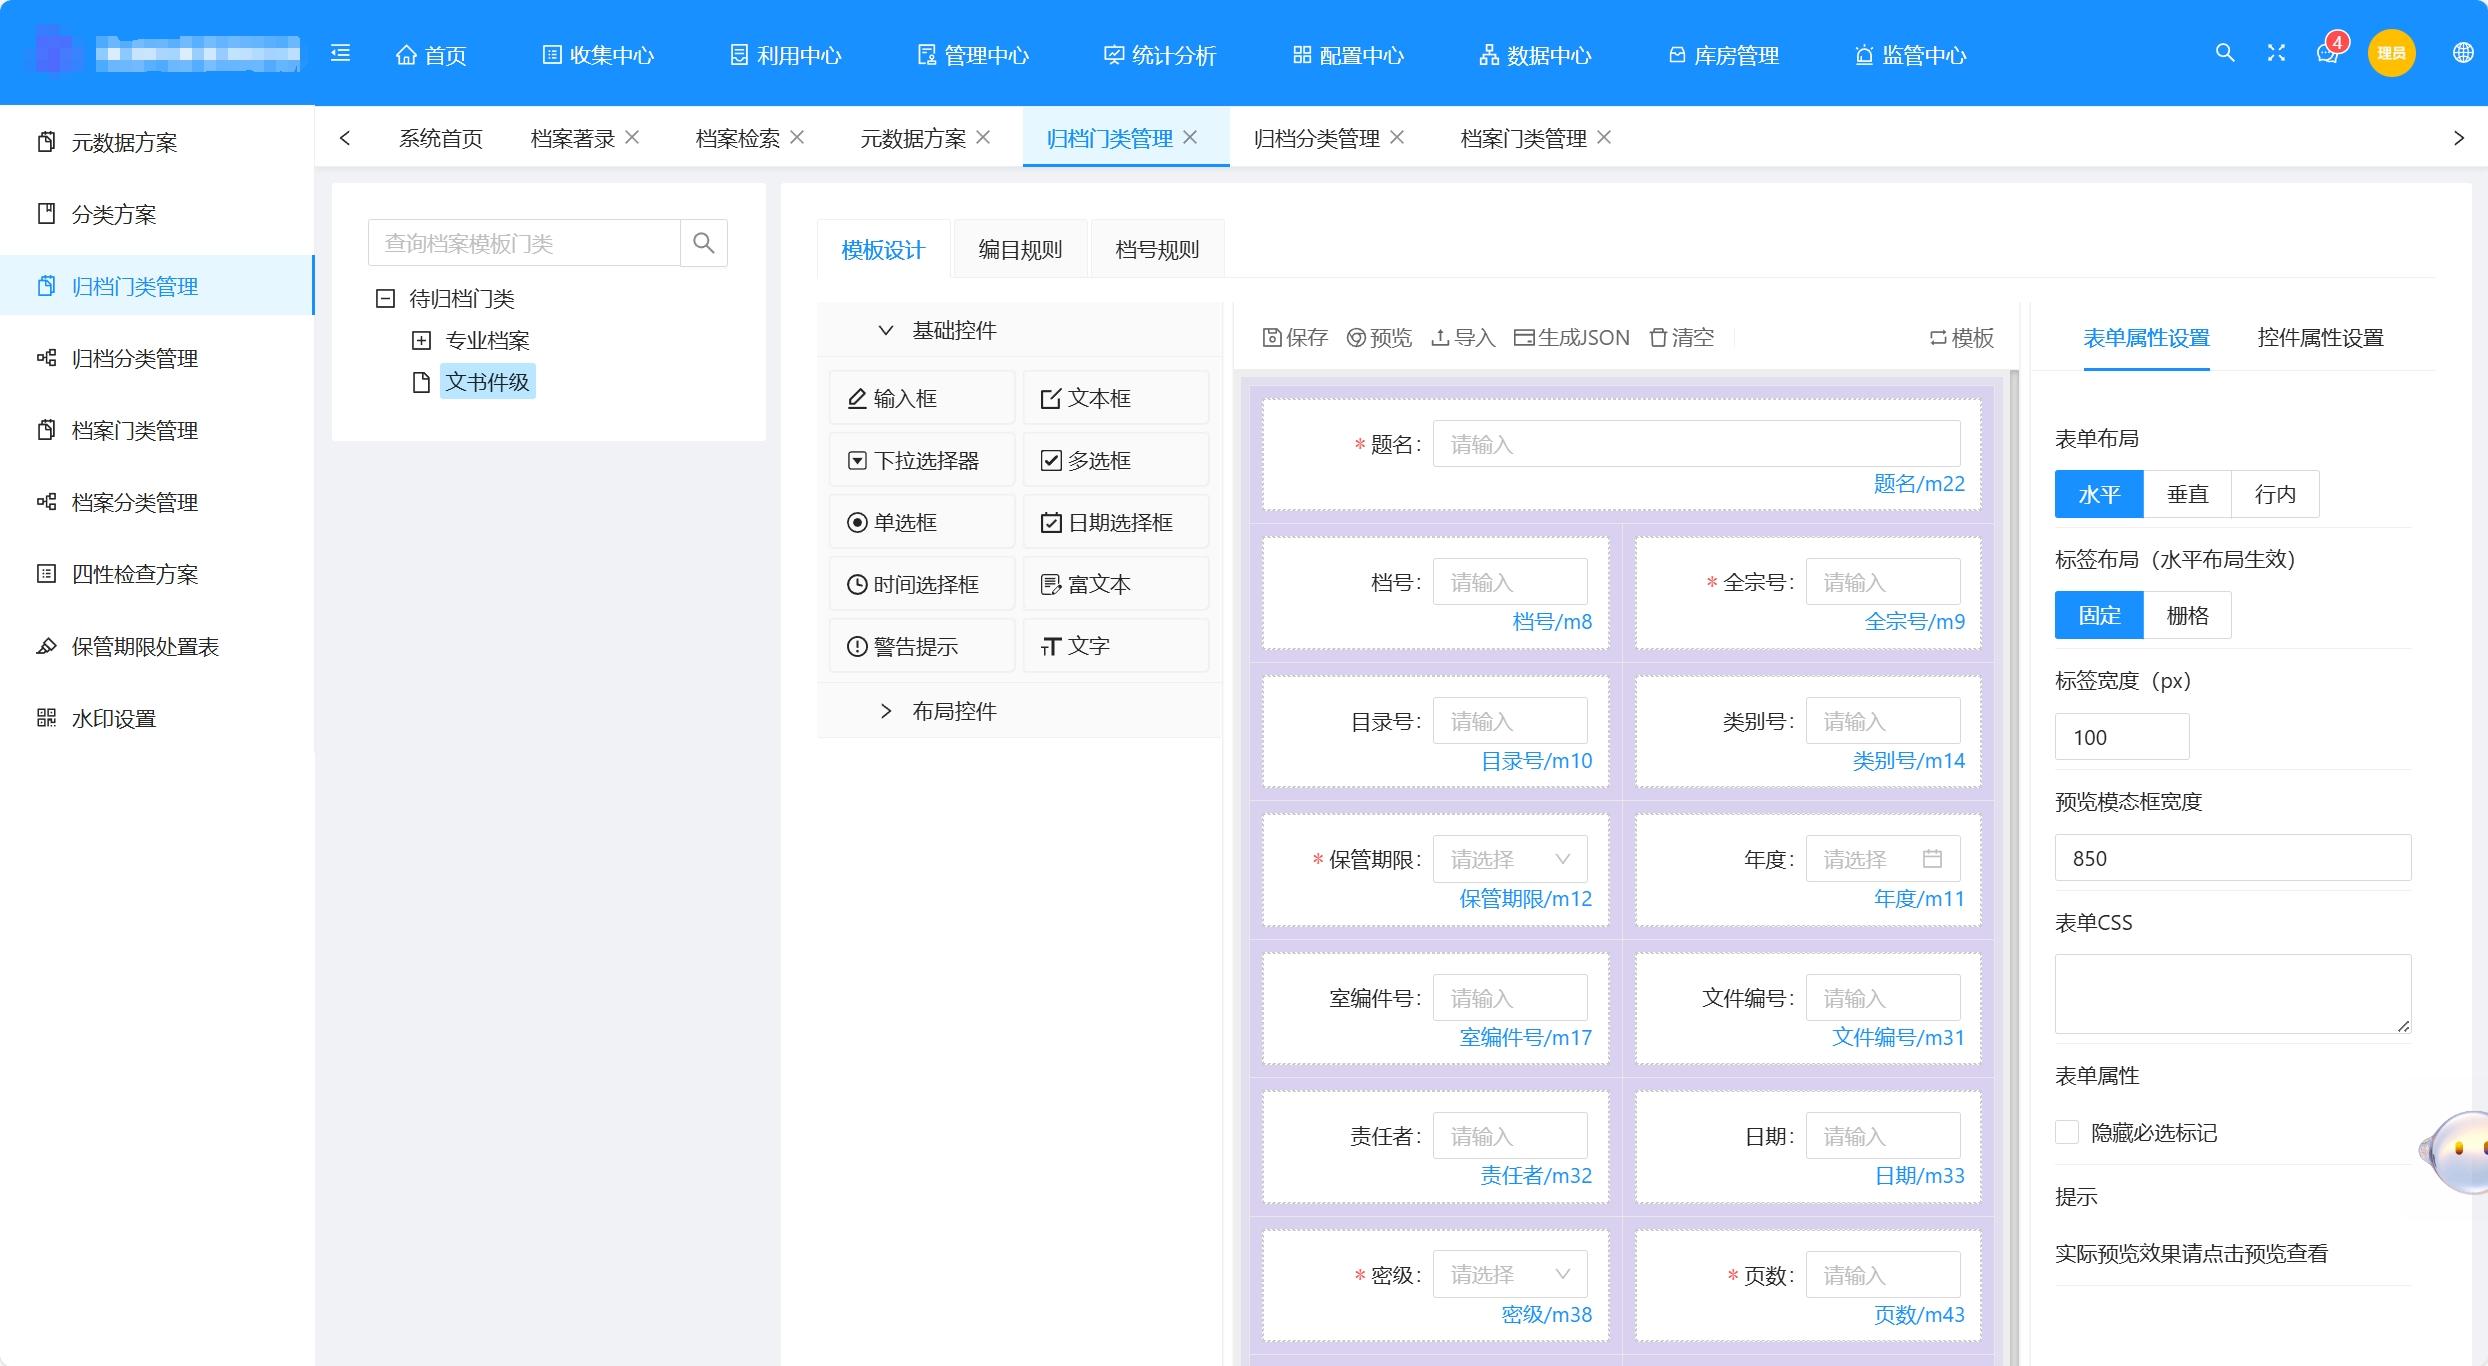This screenshot has width=2488, height=1366.
Task: Collapse the 基础控件 section
Action: click(x=1019, y=330)
